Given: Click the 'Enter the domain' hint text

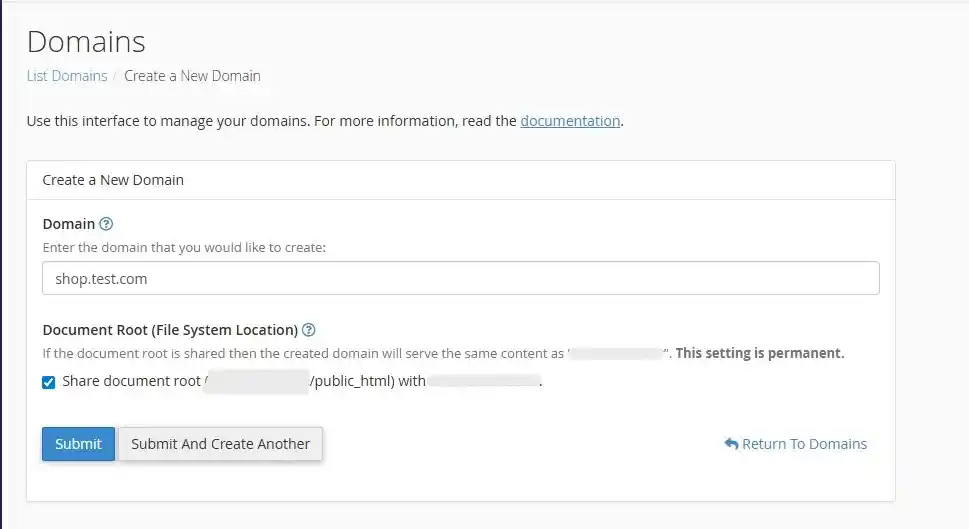Looking at the screenshot, I should click(x=184, y=247).
